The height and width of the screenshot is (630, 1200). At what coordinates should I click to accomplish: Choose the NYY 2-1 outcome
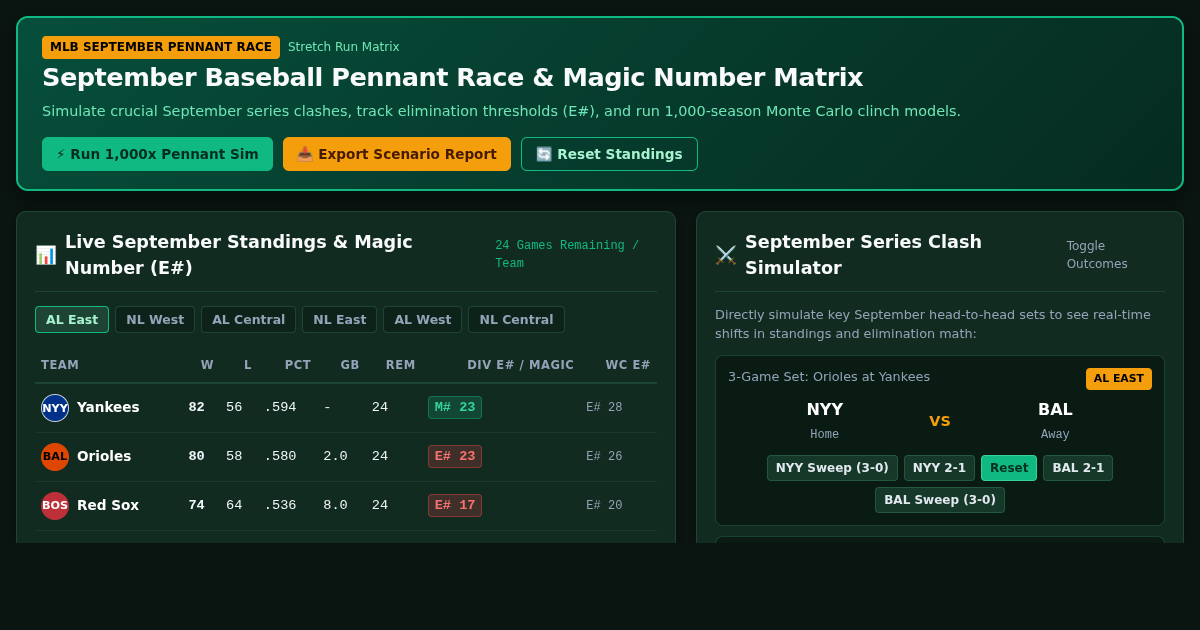coord(939,468)
